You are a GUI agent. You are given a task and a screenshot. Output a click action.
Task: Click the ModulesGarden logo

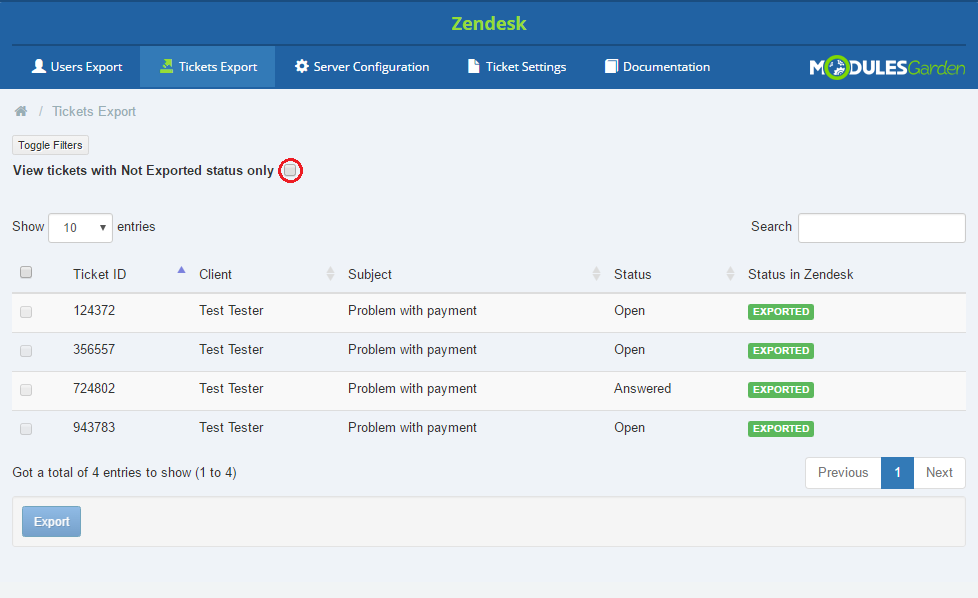[887, 67]
